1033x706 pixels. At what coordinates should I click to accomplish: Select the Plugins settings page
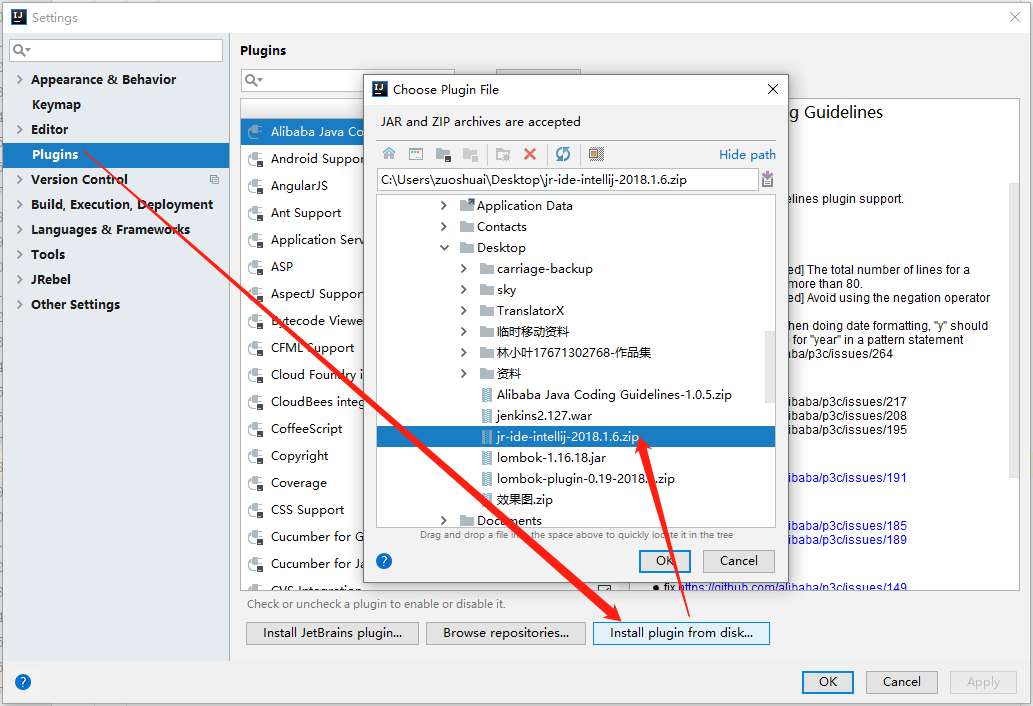[x=116, y=154]
